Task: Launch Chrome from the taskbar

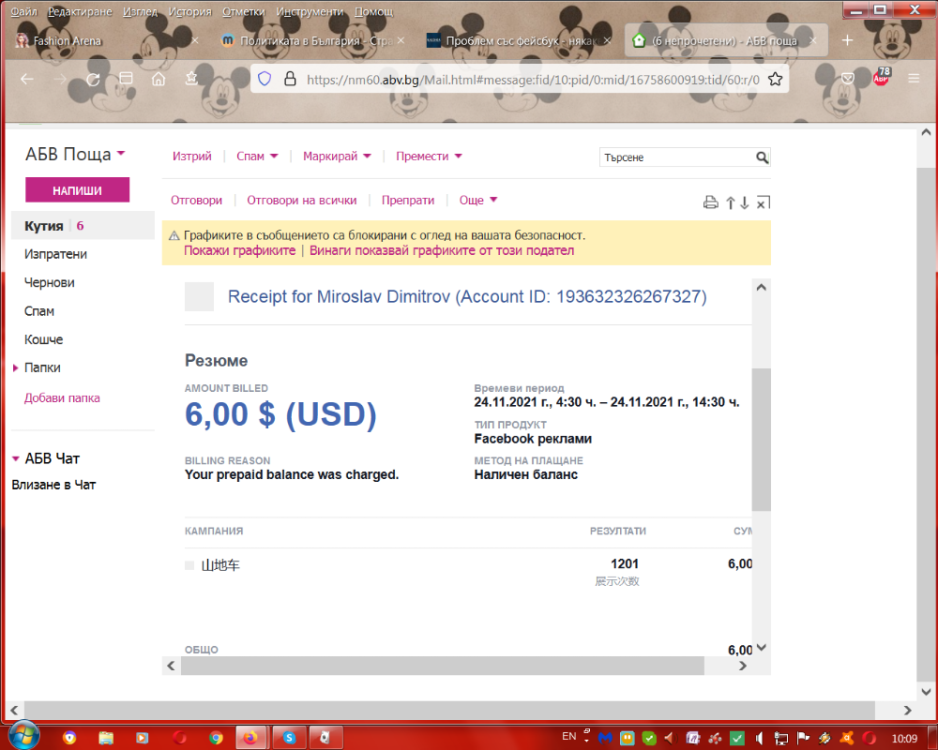Action: 216,738
